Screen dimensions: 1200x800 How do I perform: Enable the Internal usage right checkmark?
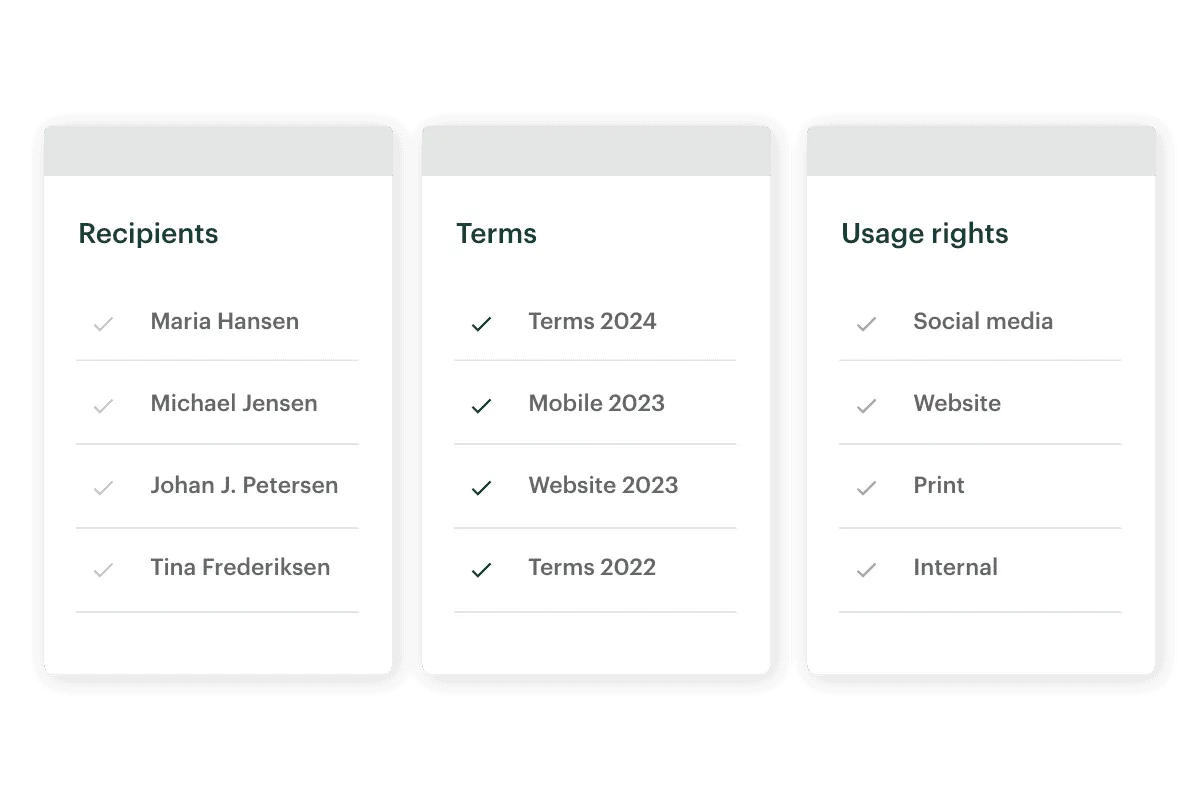(x=867, y=570)
